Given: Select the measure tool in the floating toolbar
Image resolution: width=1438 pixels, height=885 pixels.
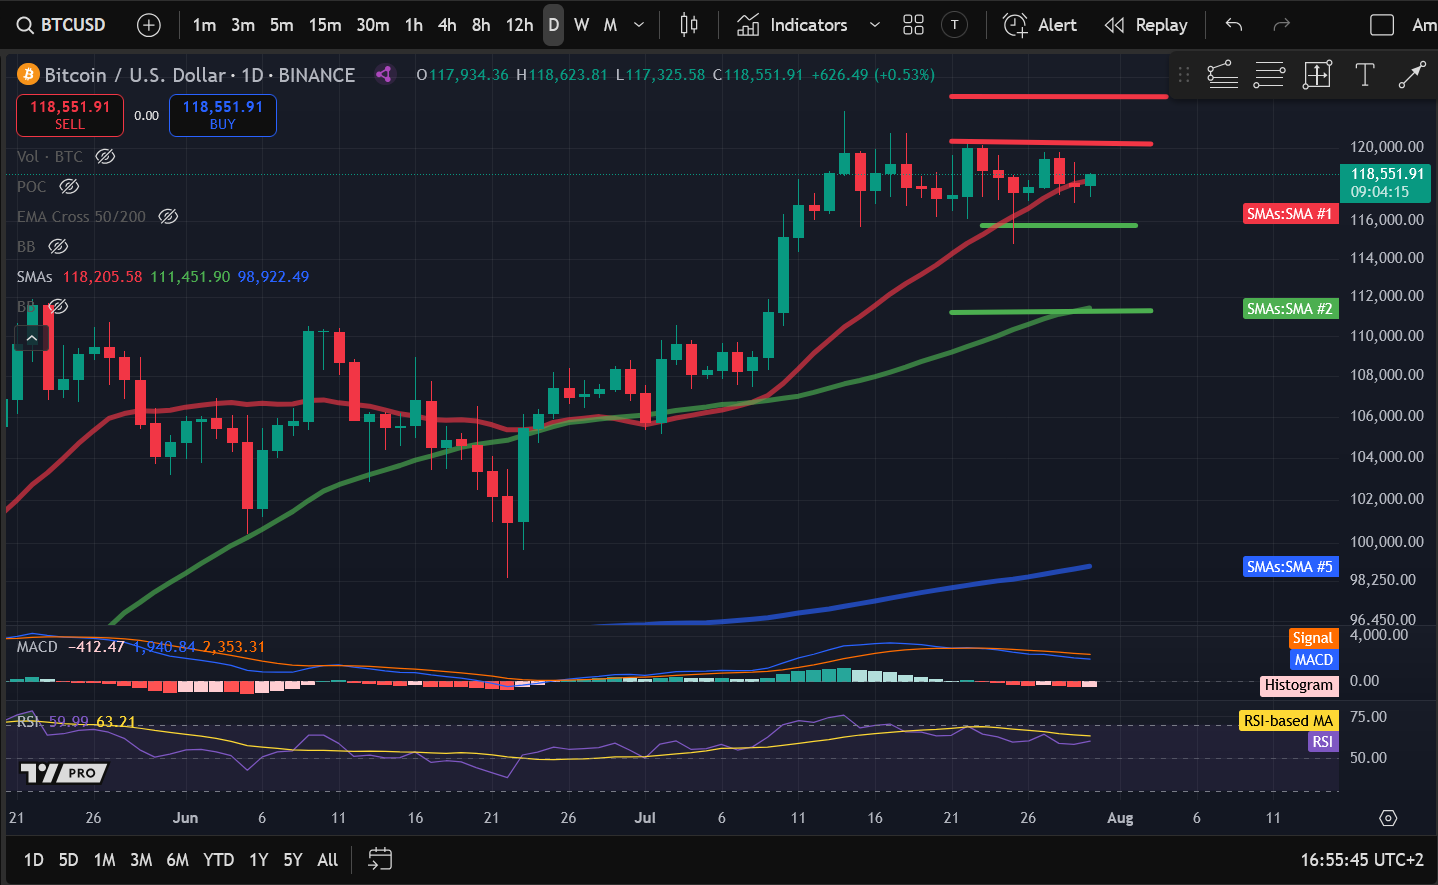Looking at the screenshot, I should [1317, 75].
